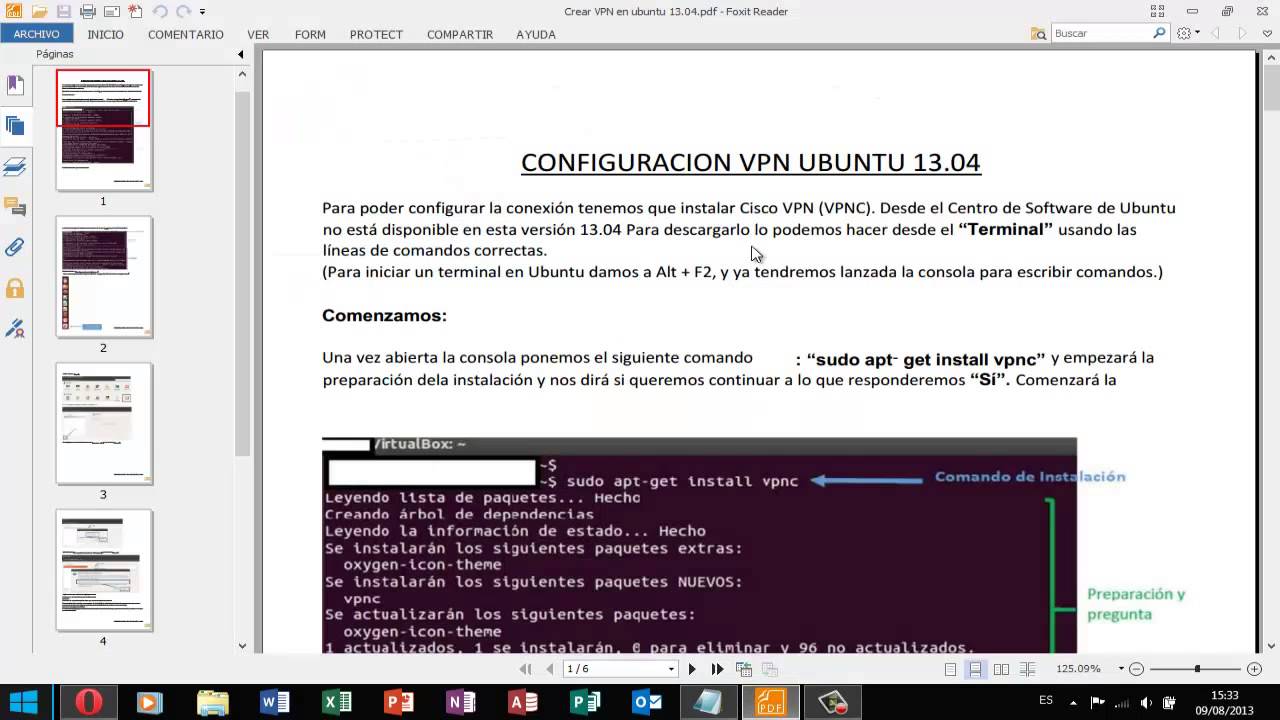Screen dimensions: 1280x720
Task: Switch to the AYUDA ribbon tab
Action: coord(536,34)
